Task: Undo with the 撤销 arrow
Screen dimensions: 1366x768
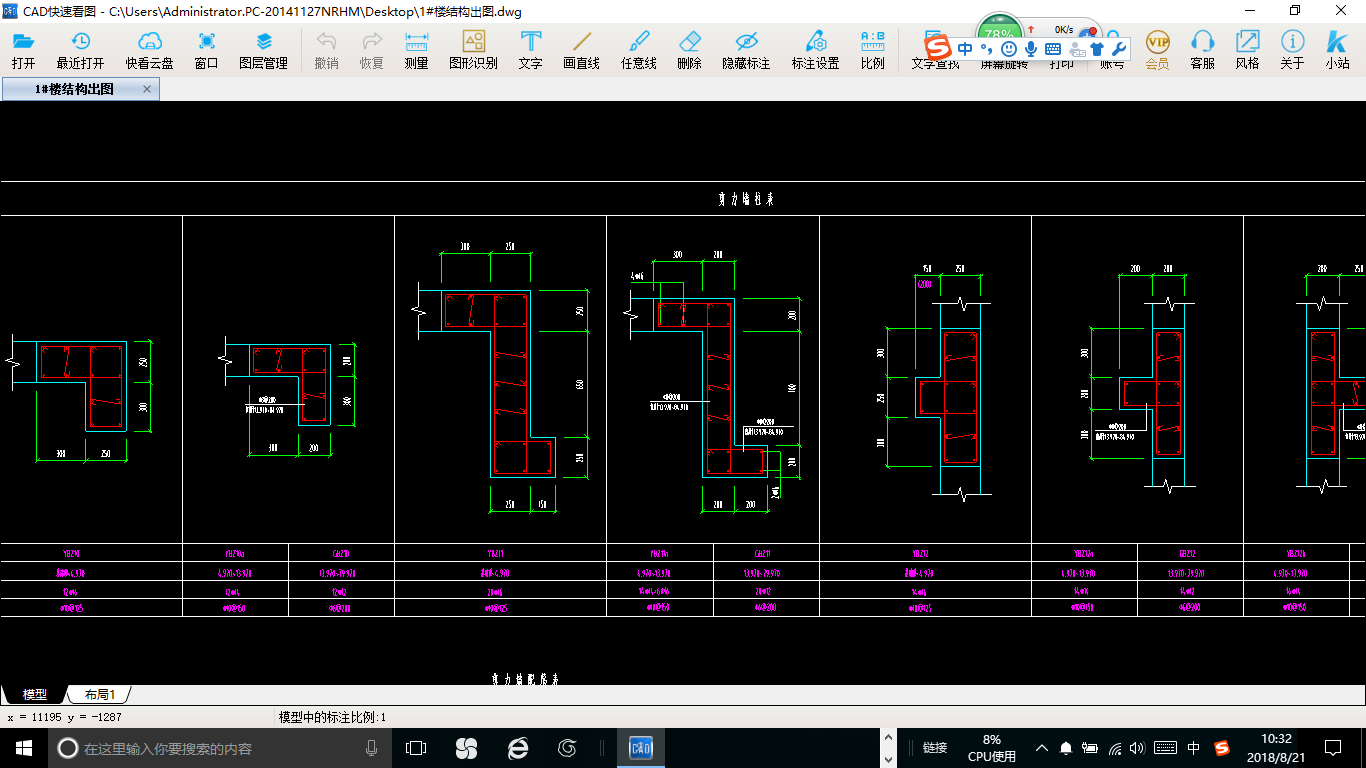Action: click(326, 50)
